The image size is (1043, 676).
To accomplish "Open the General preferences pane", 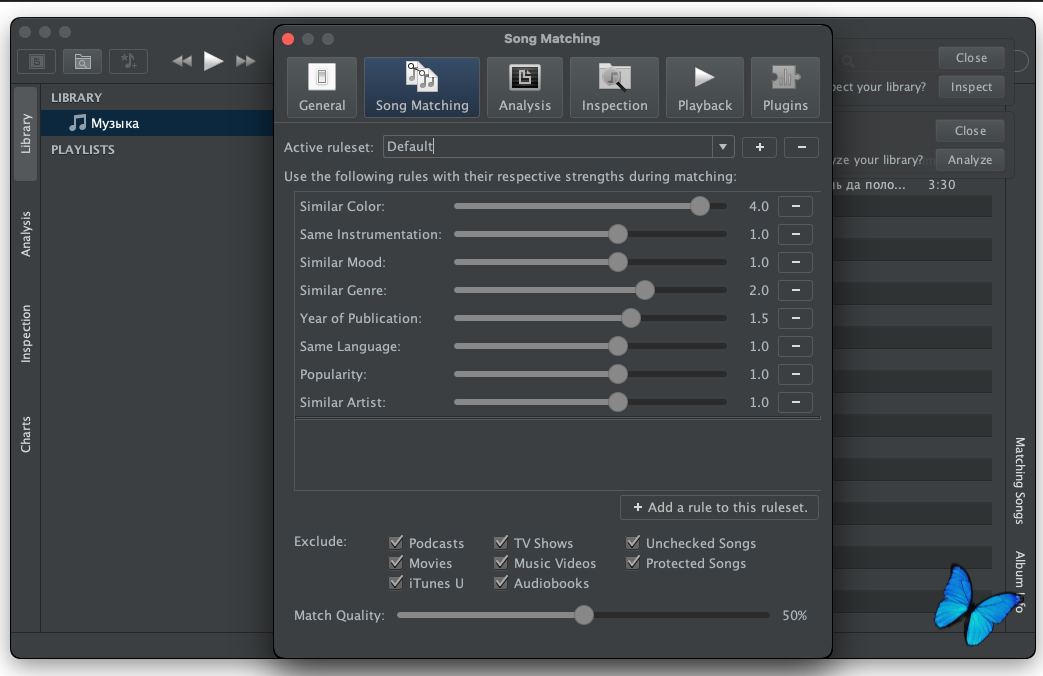I will (322, 87).
